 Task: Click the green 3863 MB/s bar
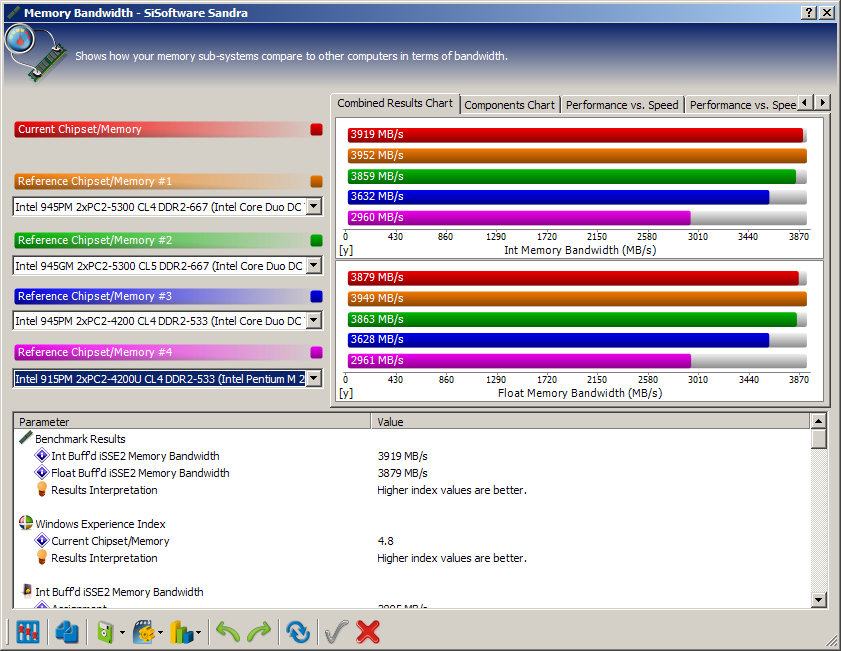572,320
